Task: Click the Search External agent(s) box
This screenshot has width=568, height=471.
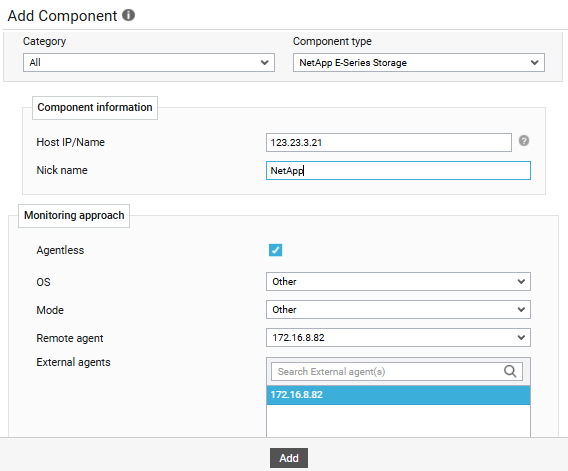Action: [x=397, y=371]
